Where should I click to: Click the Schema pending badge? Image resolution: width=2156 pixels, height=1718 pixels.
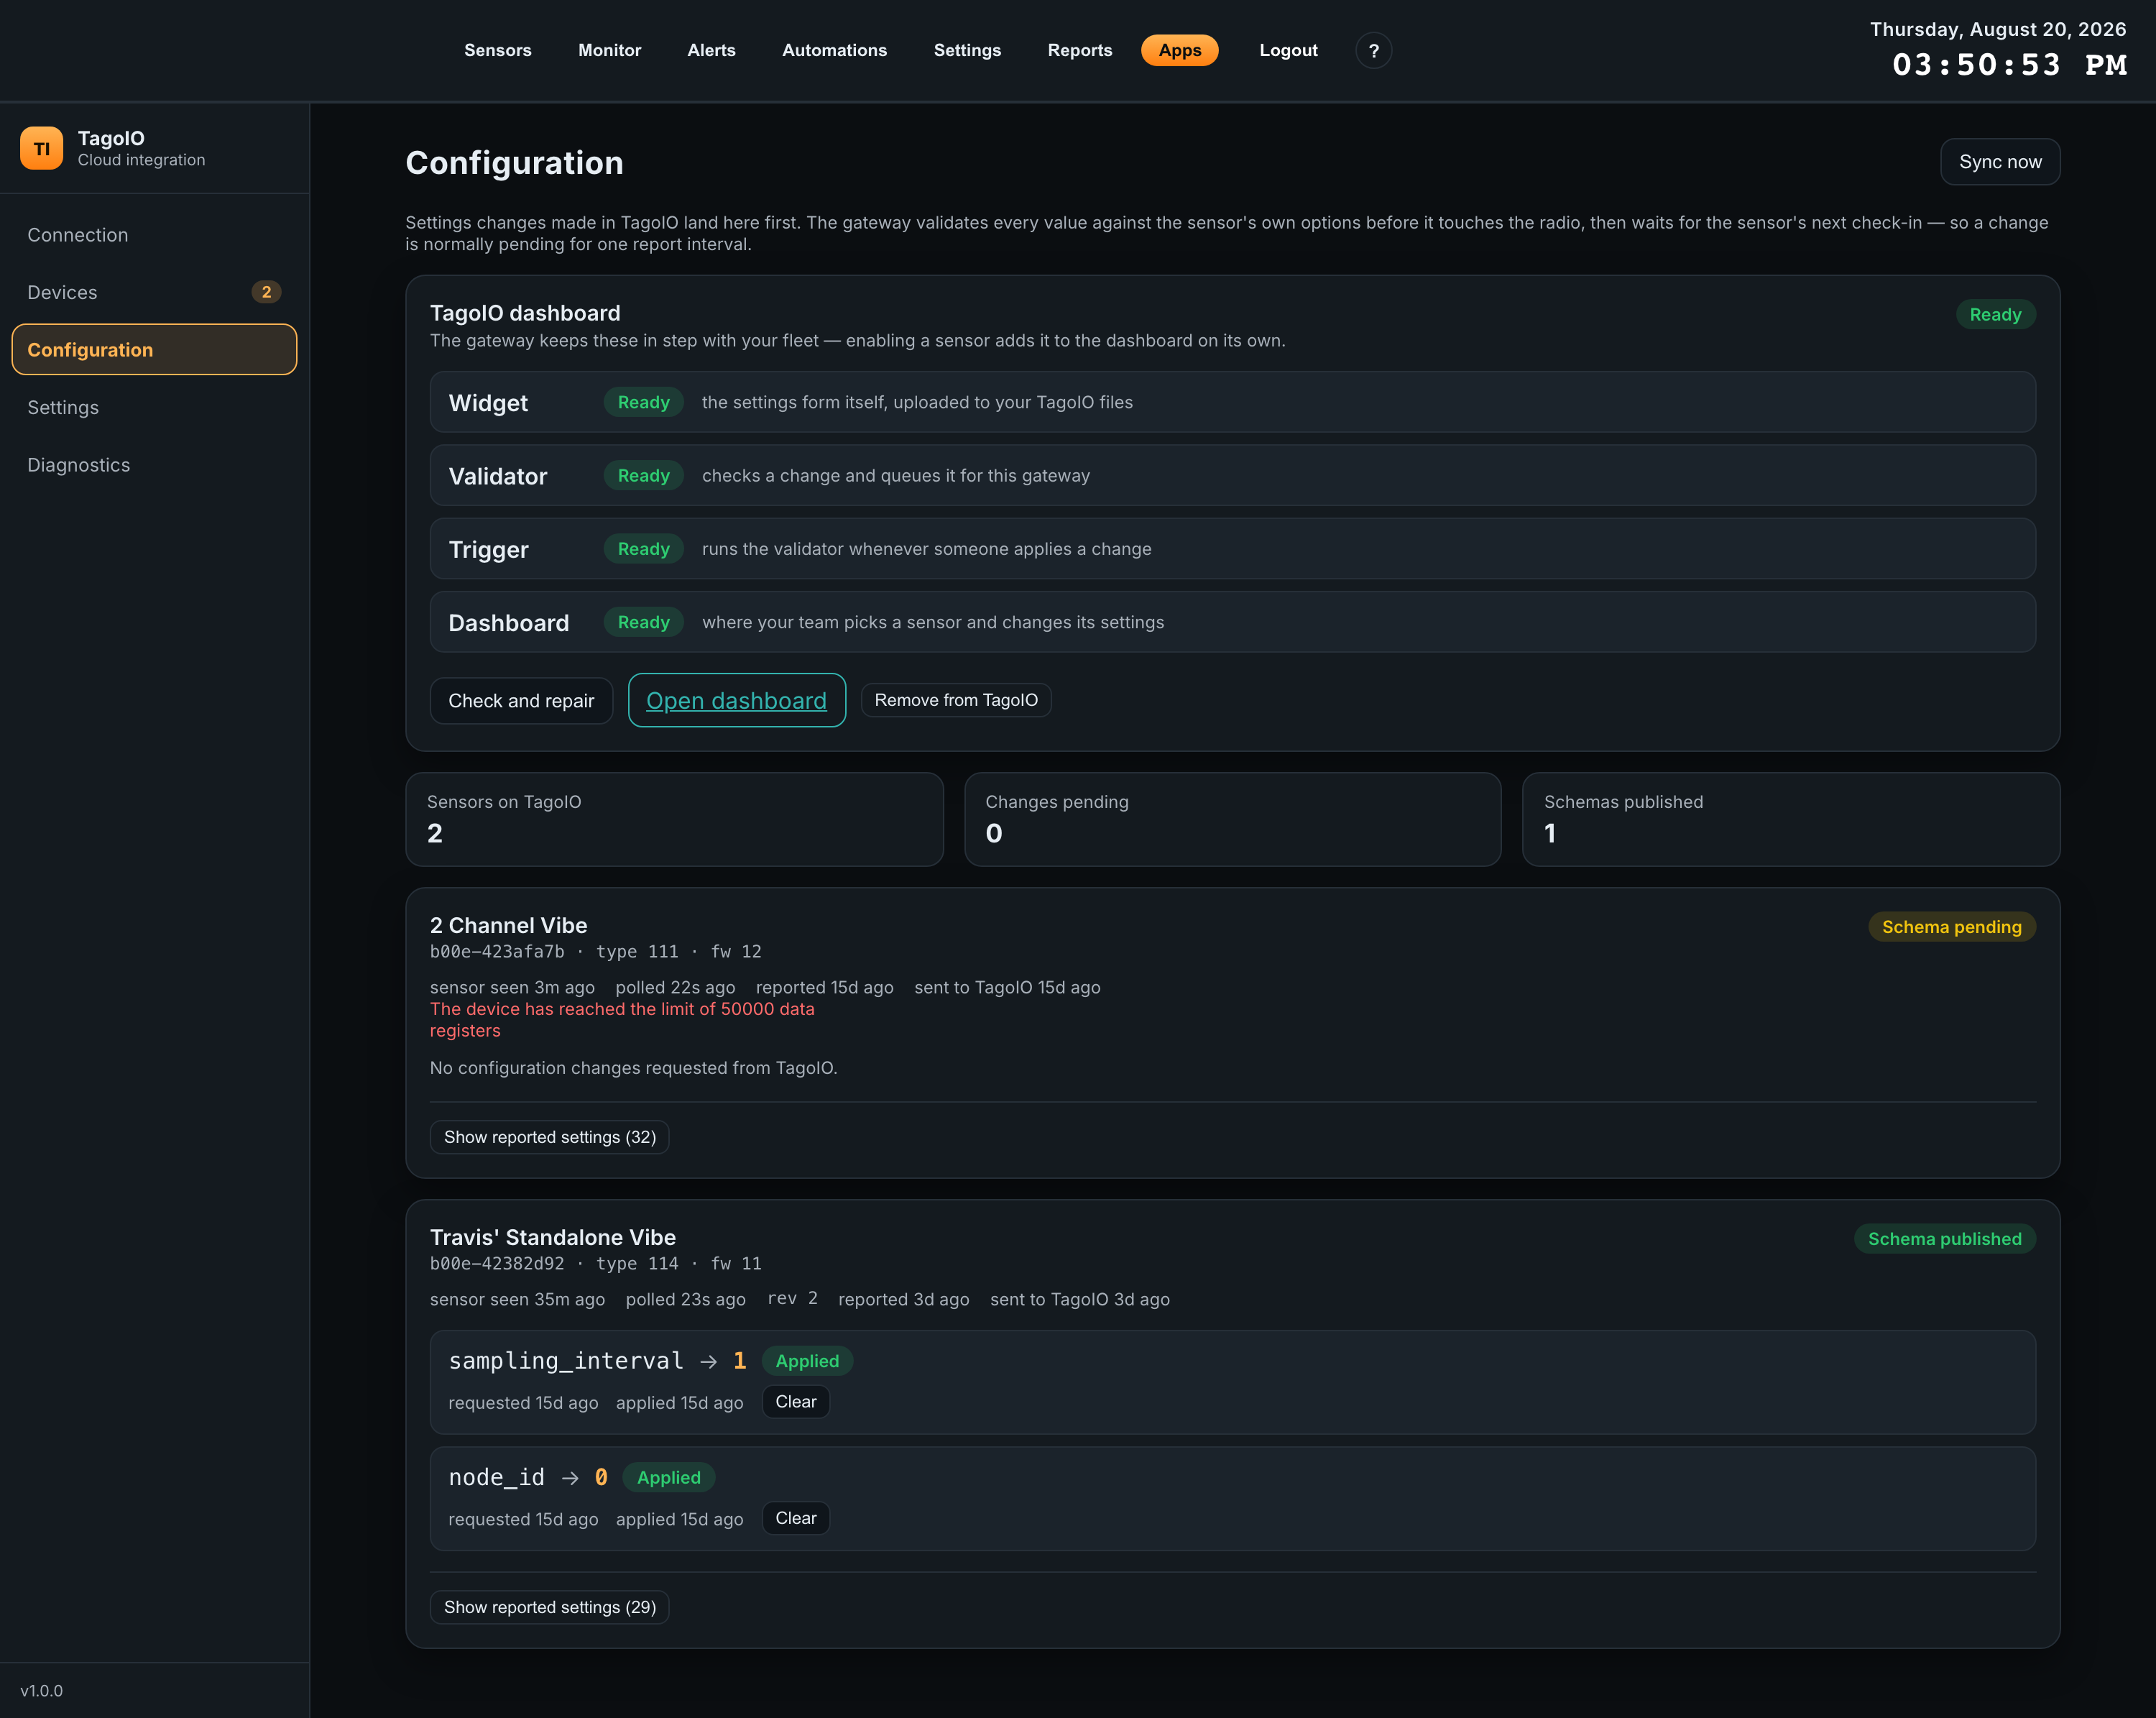(x=1951, y=927)
